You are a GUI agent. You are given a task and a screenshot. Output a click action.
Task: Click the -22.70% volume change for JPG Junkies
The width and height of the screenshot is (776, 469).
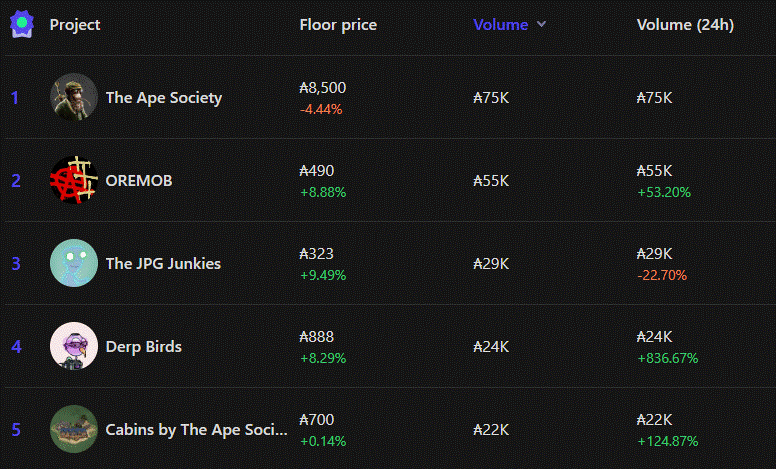[662, 275]
